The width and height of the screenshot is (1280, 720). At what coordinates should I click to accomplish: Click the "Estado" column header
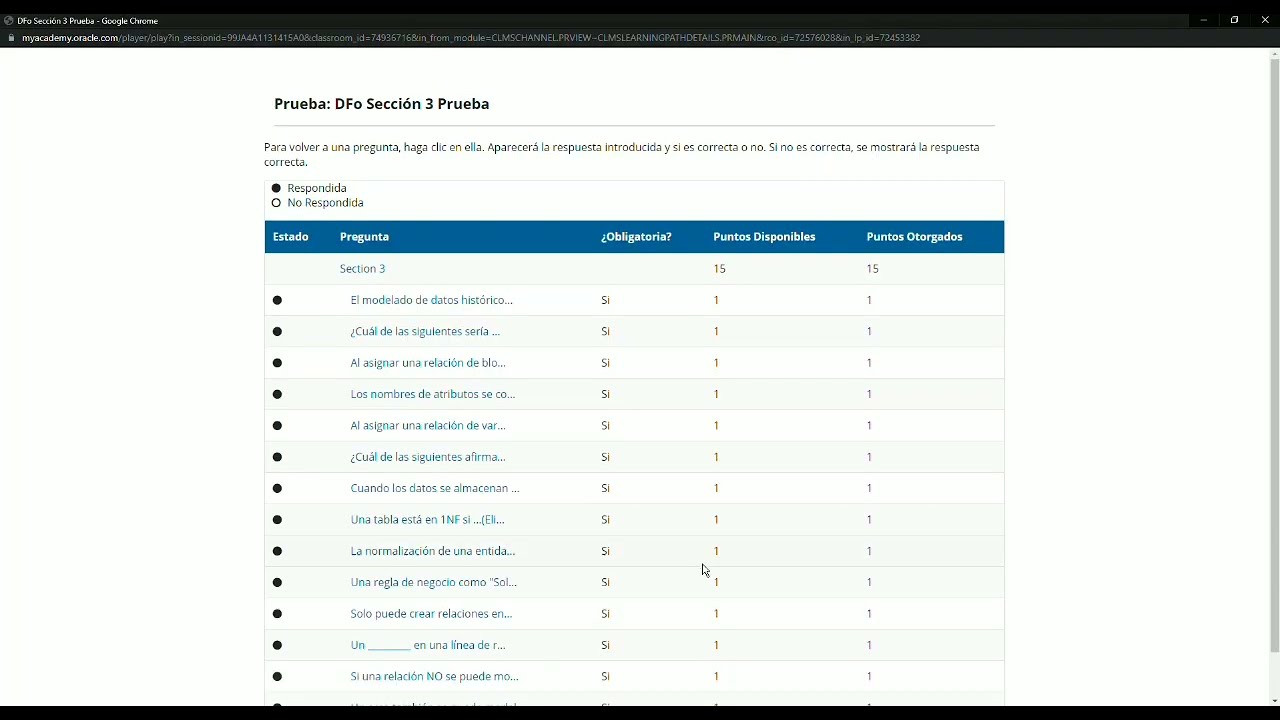pyautogui.click(x=290, y=237)
